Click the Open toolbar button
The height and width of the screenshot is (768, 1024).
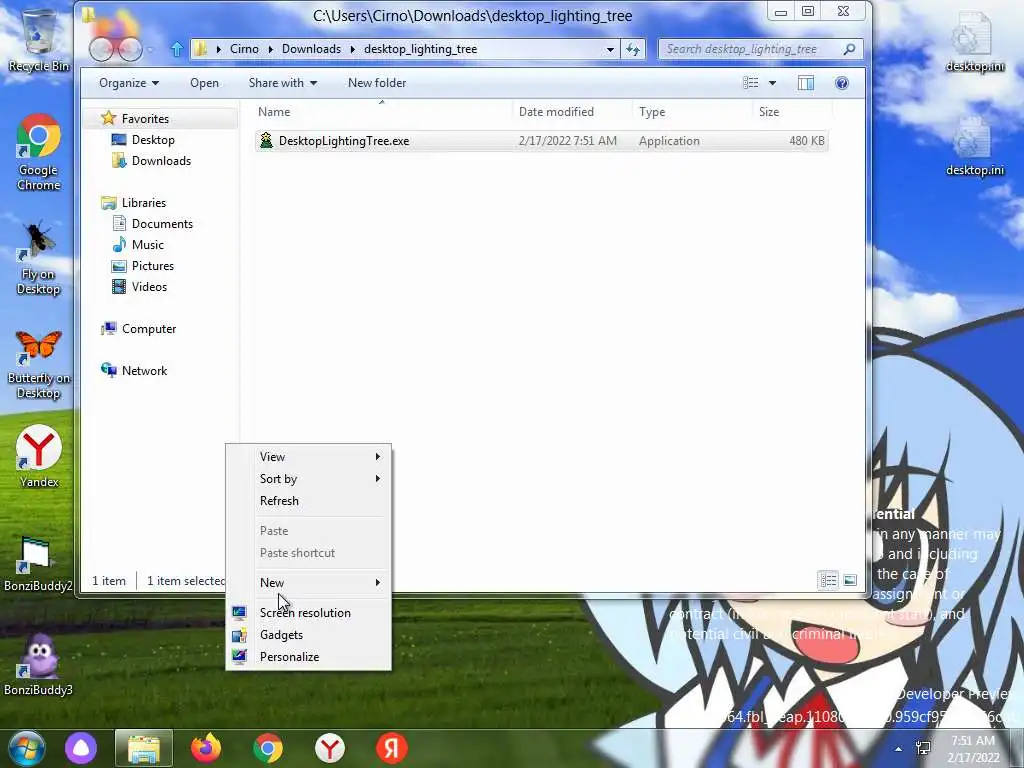tap(204, 83)
